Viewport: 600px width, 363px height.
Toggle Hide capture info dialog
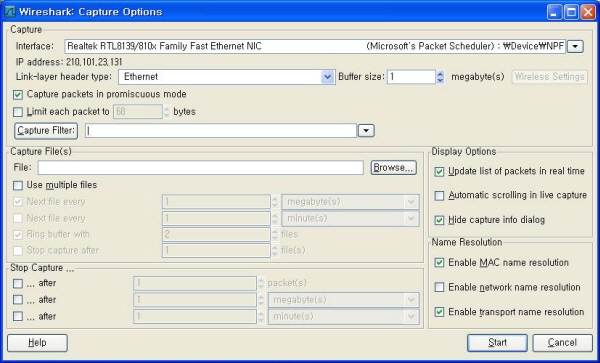point(439,220)
